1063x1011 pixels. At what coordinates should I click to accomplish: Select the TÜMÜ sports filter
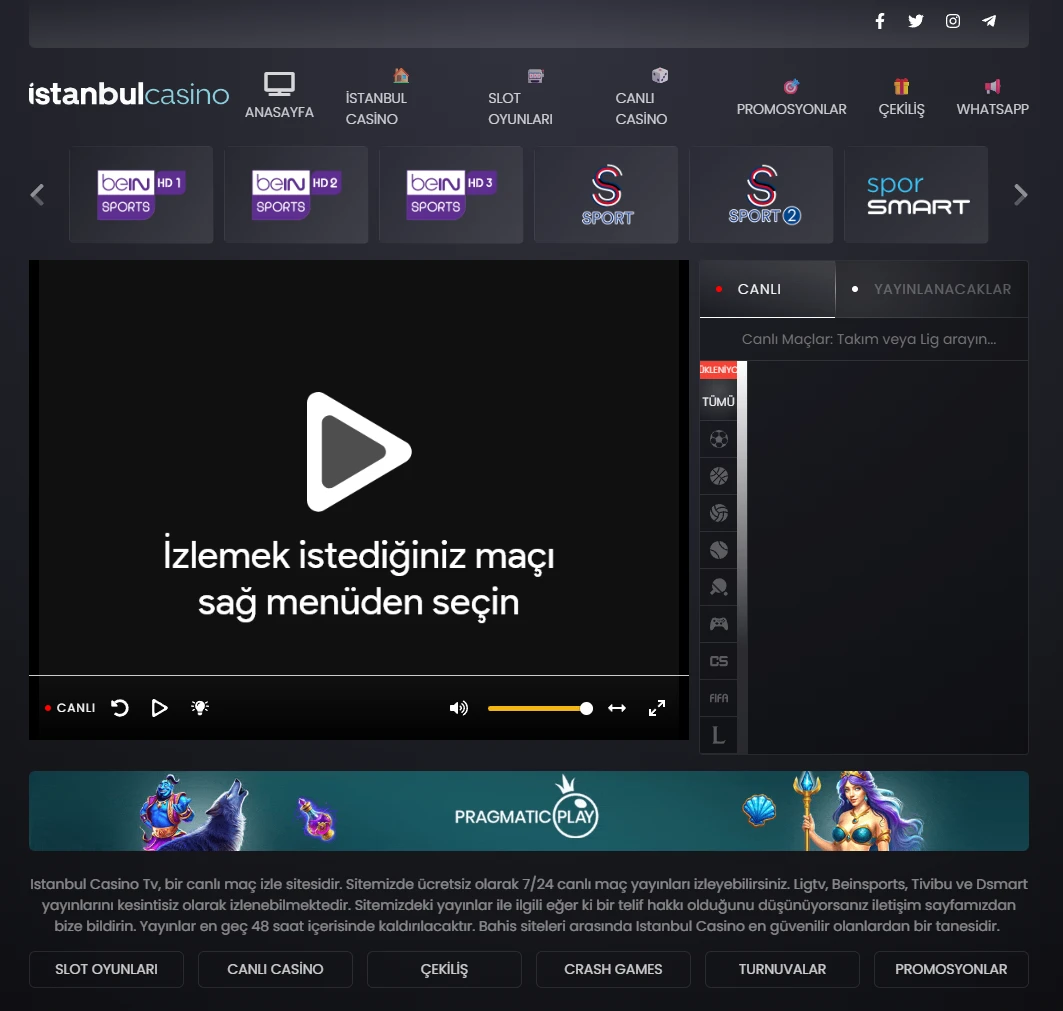click(x=719, y=401)
